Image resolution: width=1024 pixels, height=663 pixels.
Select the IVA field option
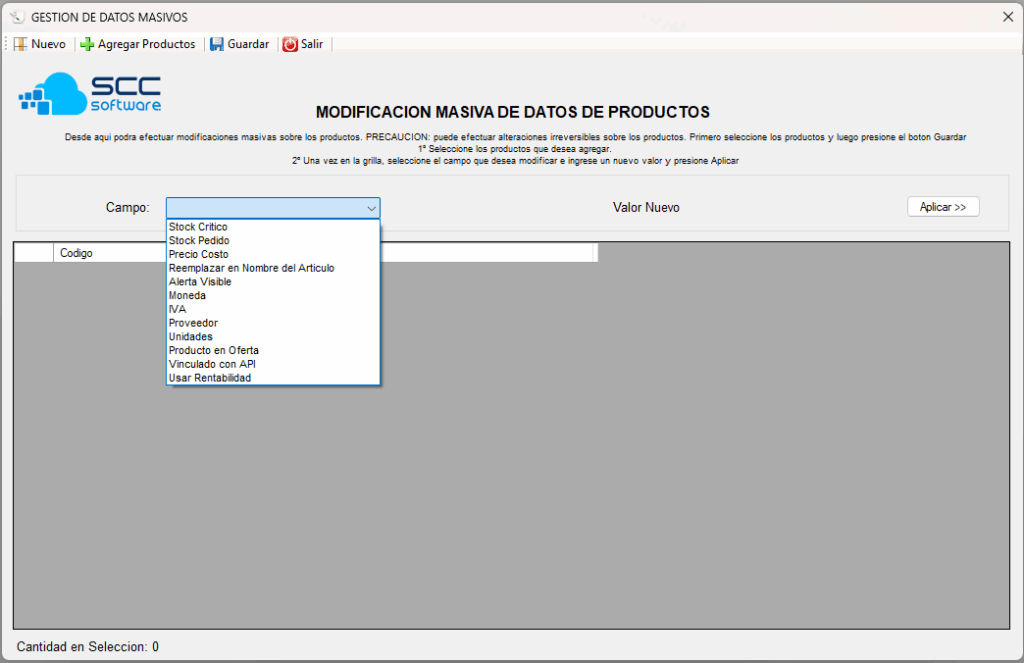177,310
